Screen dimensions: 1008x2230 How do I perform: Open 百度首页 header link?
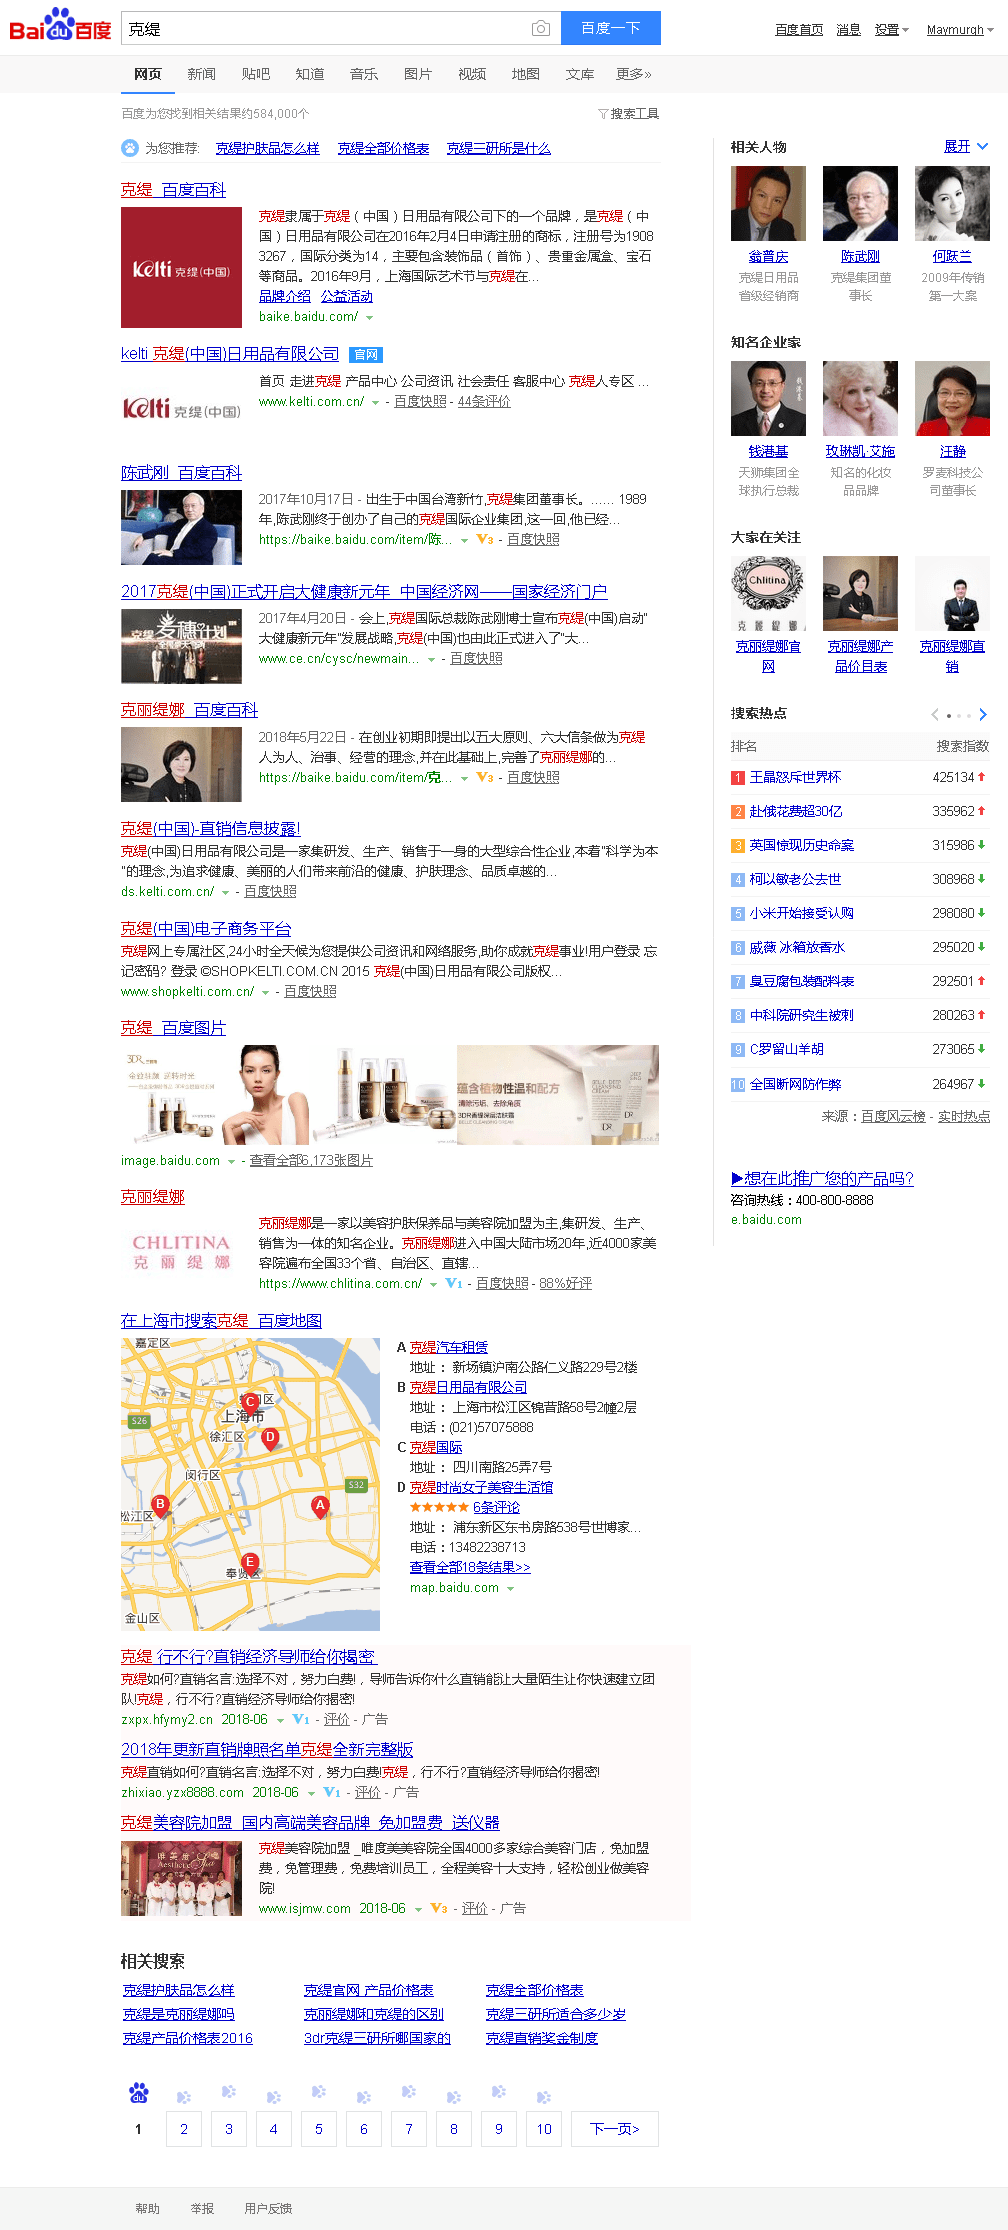799,30
